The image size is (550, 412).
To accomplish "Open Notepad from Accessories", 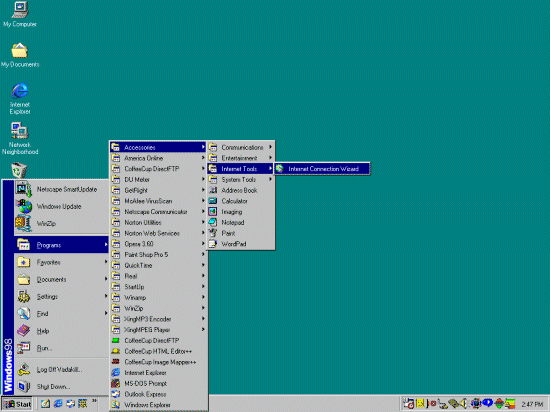I will pos(241,222).
